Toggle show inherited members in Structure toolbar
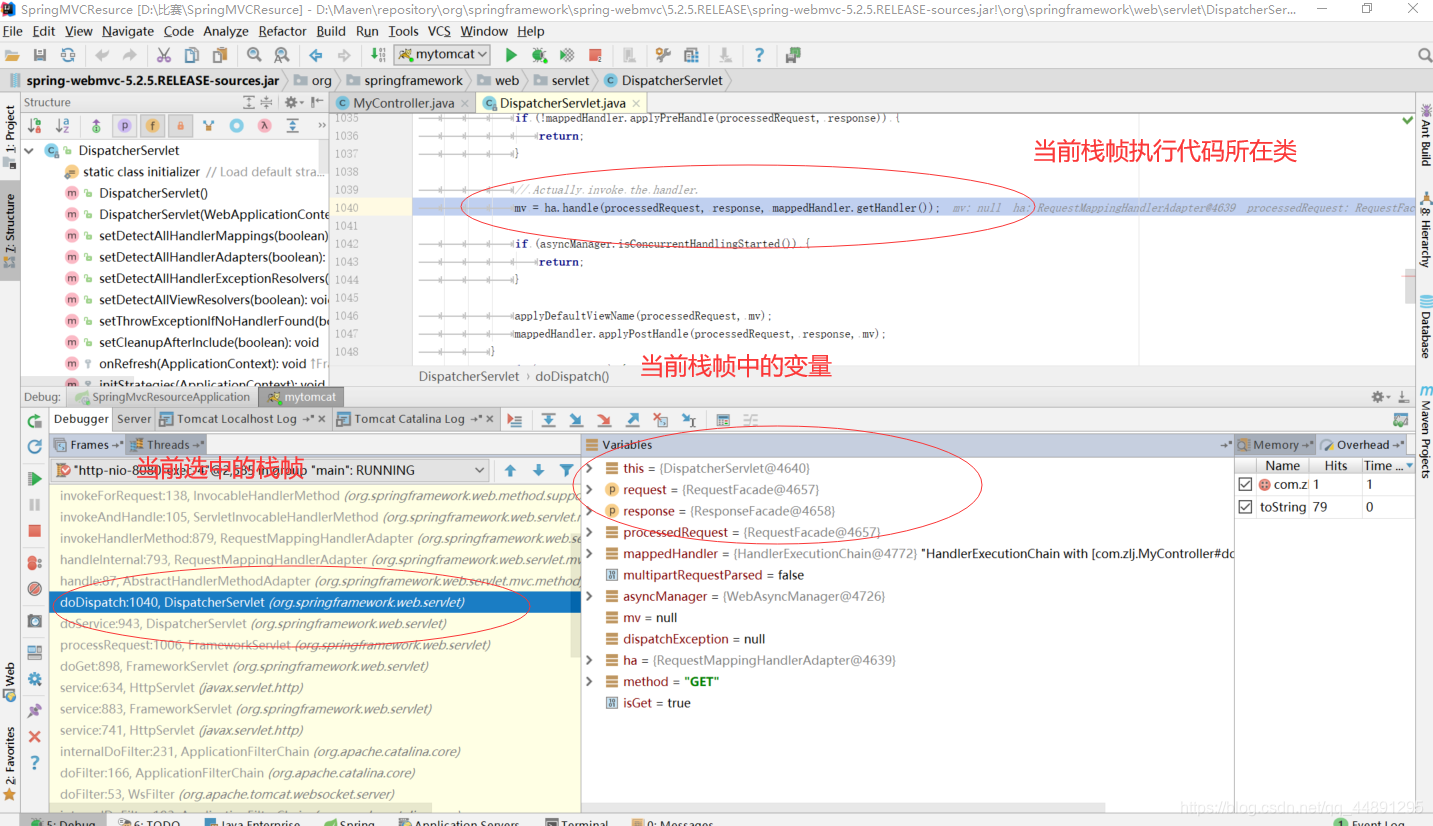This screenshot has height=826, width=1433. pos(208,126)
